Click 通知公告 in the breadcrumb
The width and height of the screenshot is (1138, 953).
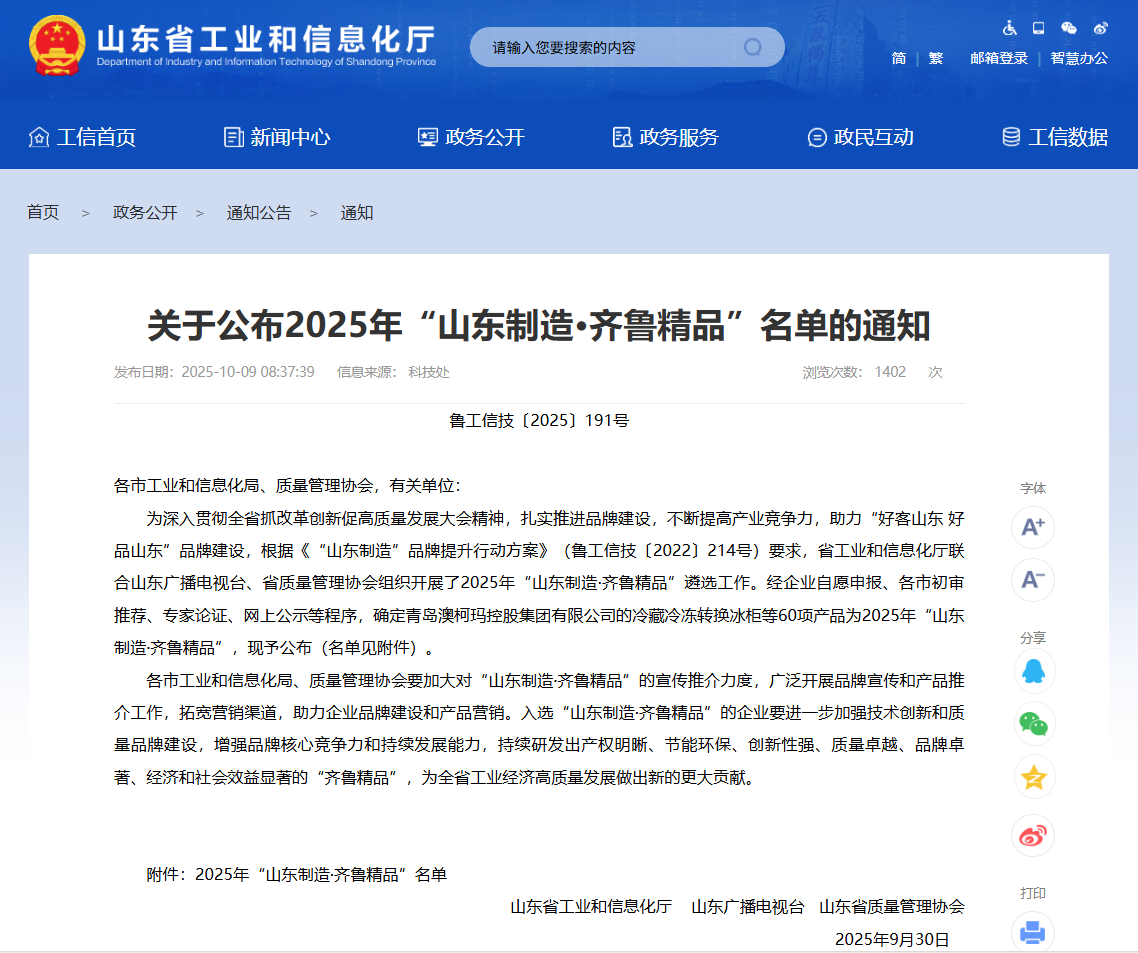coord(259,212)
